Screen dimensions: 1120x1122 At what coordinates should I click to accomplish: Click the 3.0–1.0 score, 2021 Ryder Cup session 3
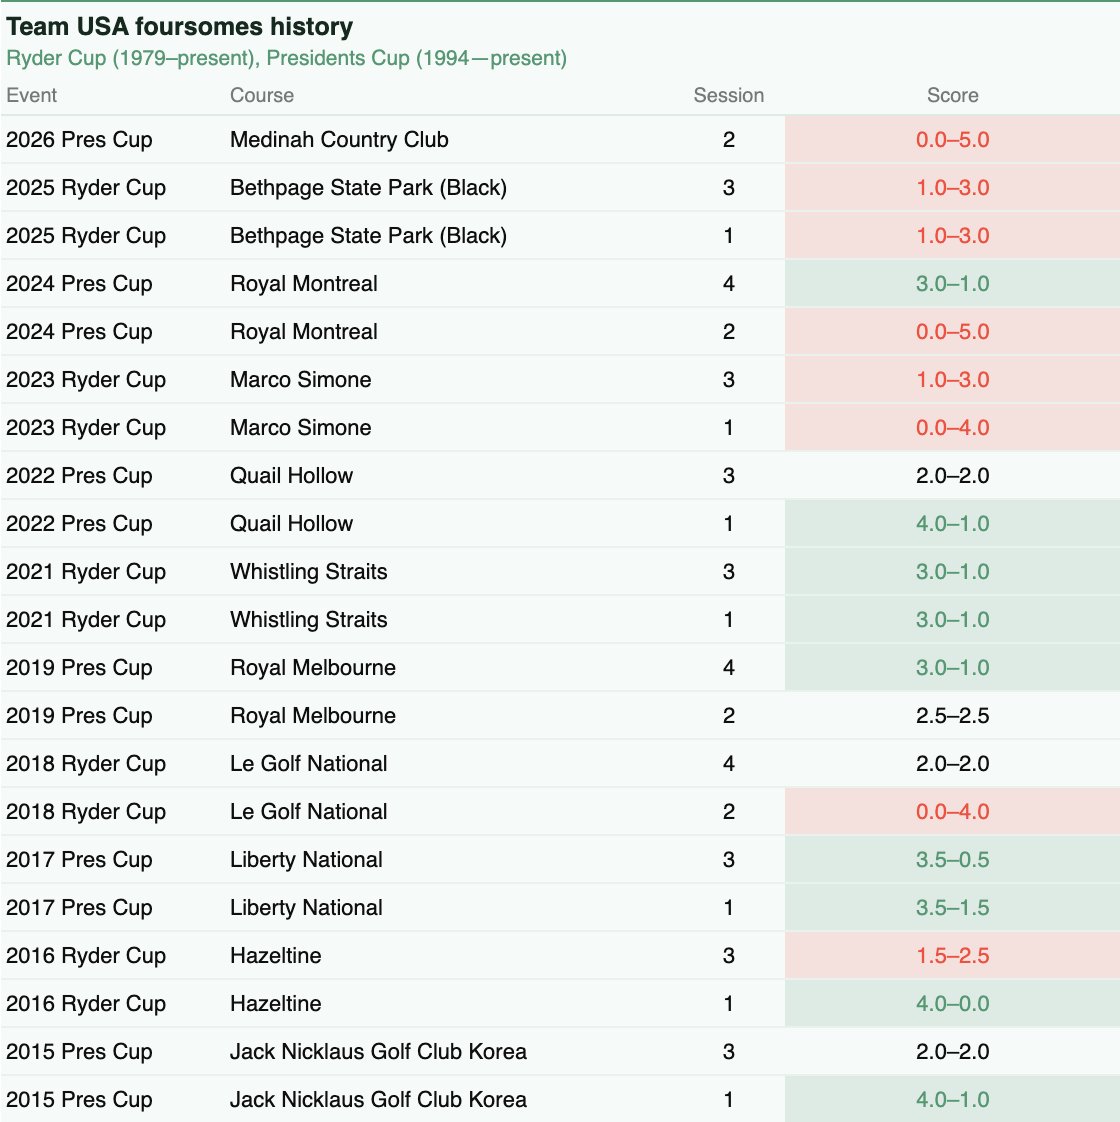[953, 571]
